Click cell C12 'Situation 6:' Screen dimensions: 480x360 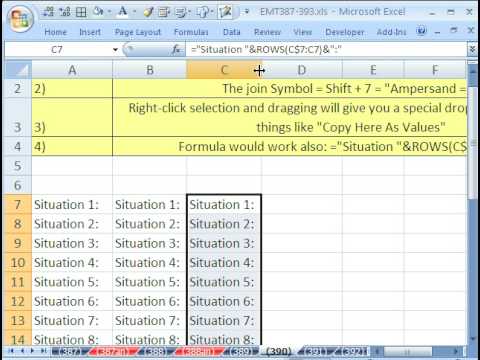coord(224,301)
